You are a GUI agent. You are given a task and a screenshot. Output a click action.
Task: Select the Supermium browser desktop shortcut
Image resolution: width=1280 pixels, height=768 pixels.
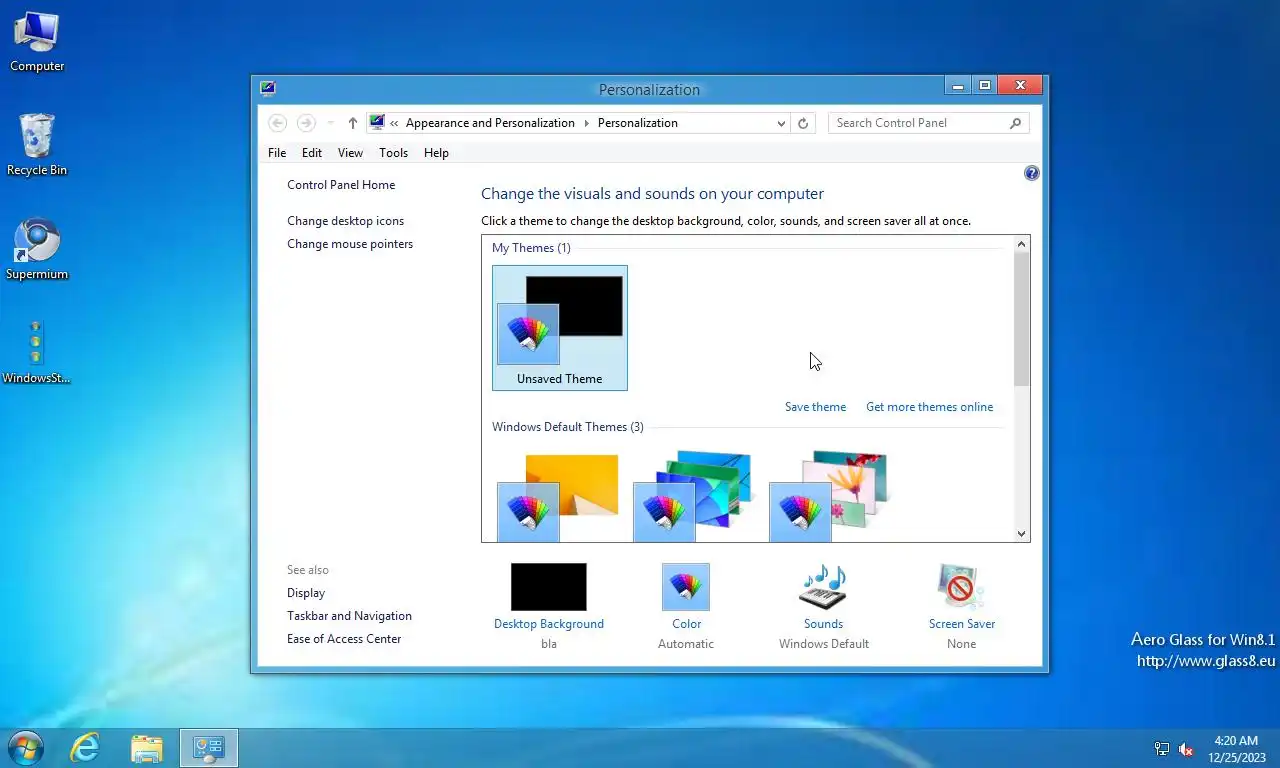(x=37, y=249)
